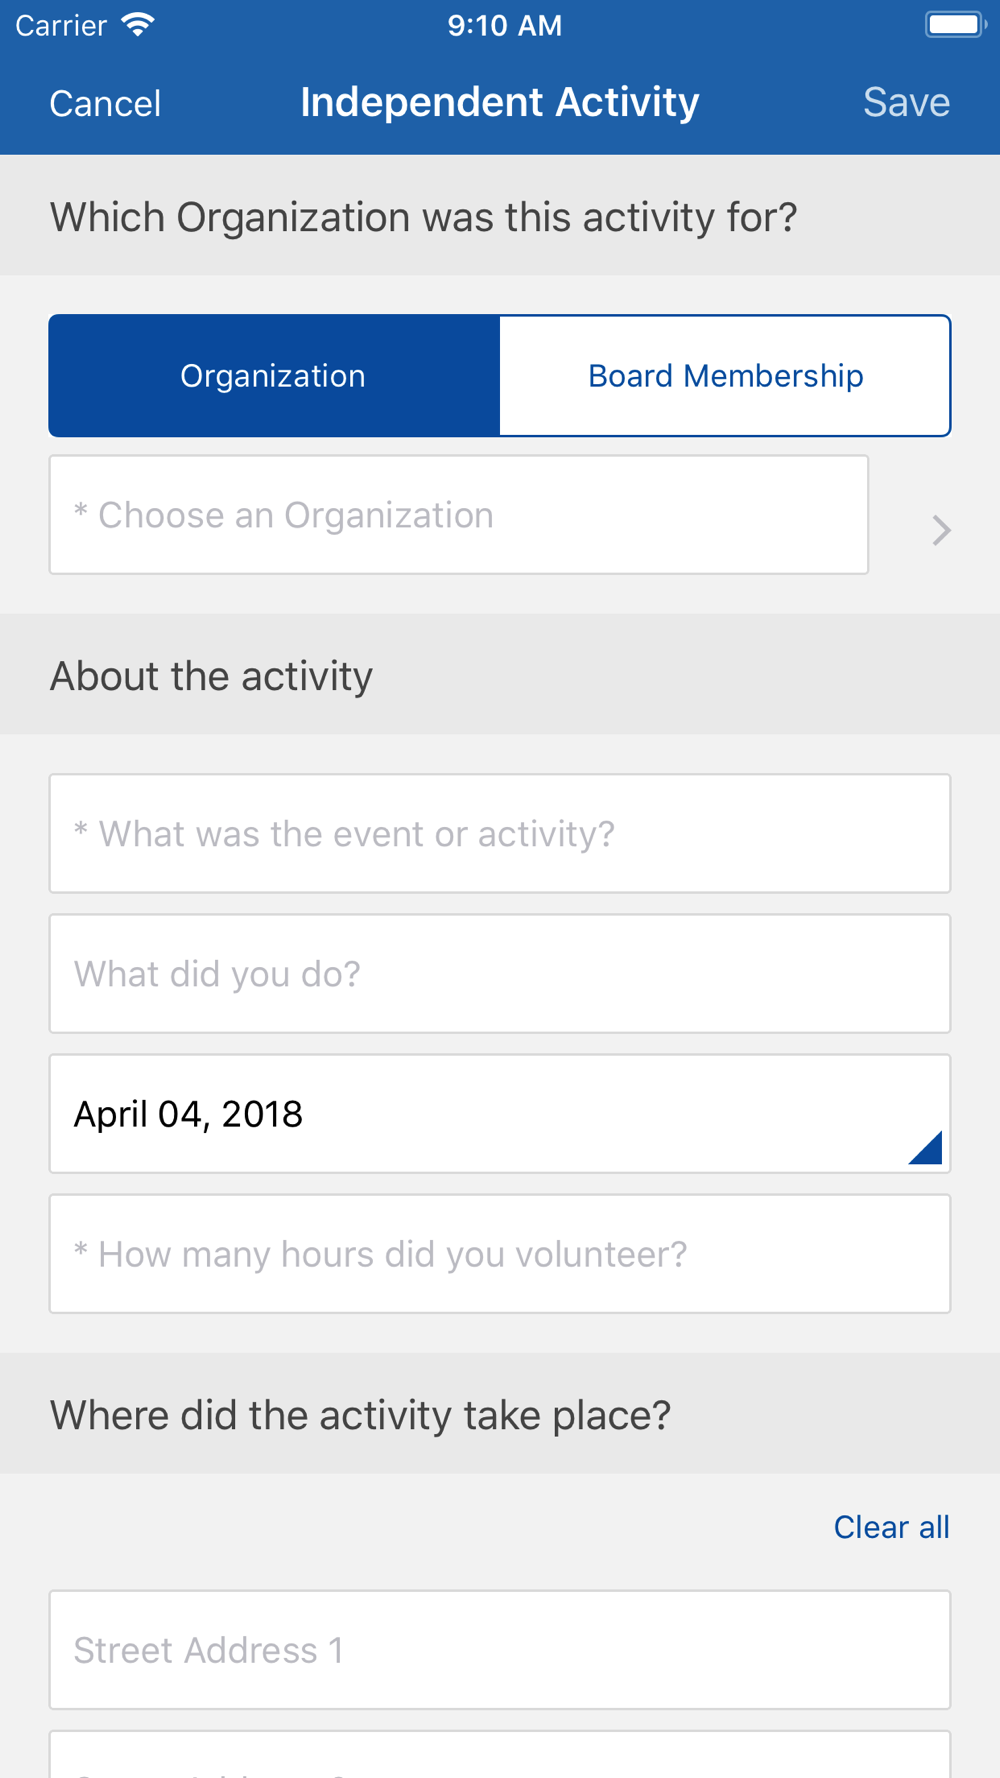Tap the About the activity header
This screenshot has height=1778, width=1000.
pyautogui.click(x=211, y=676)
